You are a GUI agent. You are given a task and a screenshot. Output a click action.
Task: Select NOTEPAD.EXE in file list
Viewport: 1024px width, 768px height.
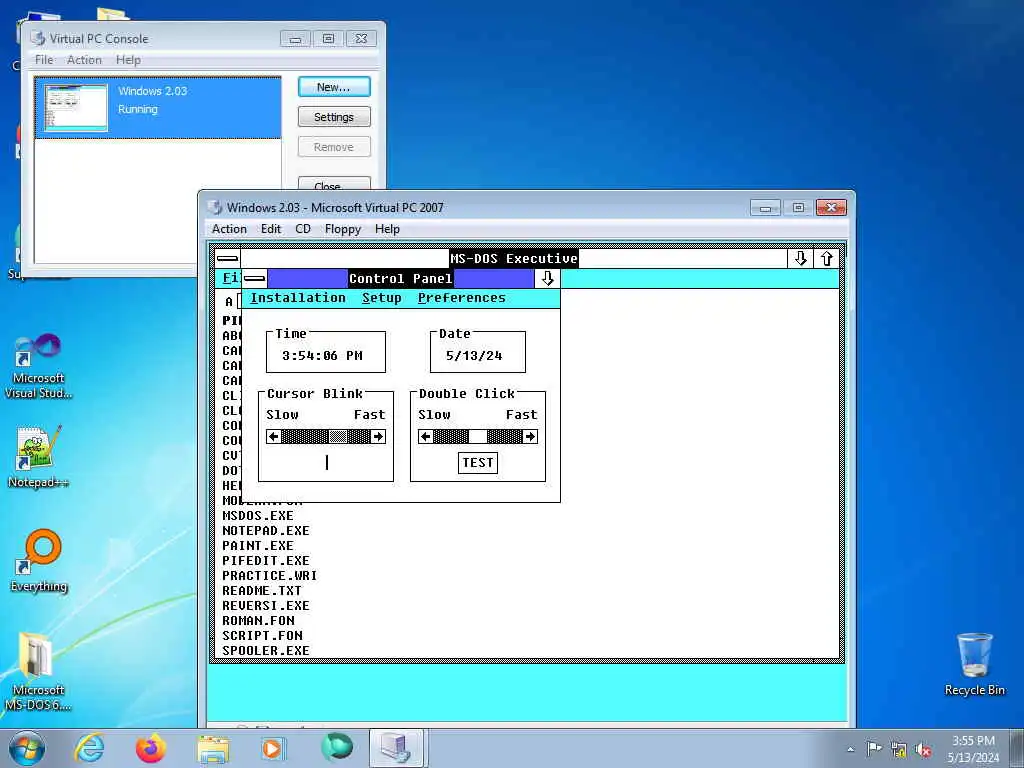pyautogui.click(x=266, y=531)
